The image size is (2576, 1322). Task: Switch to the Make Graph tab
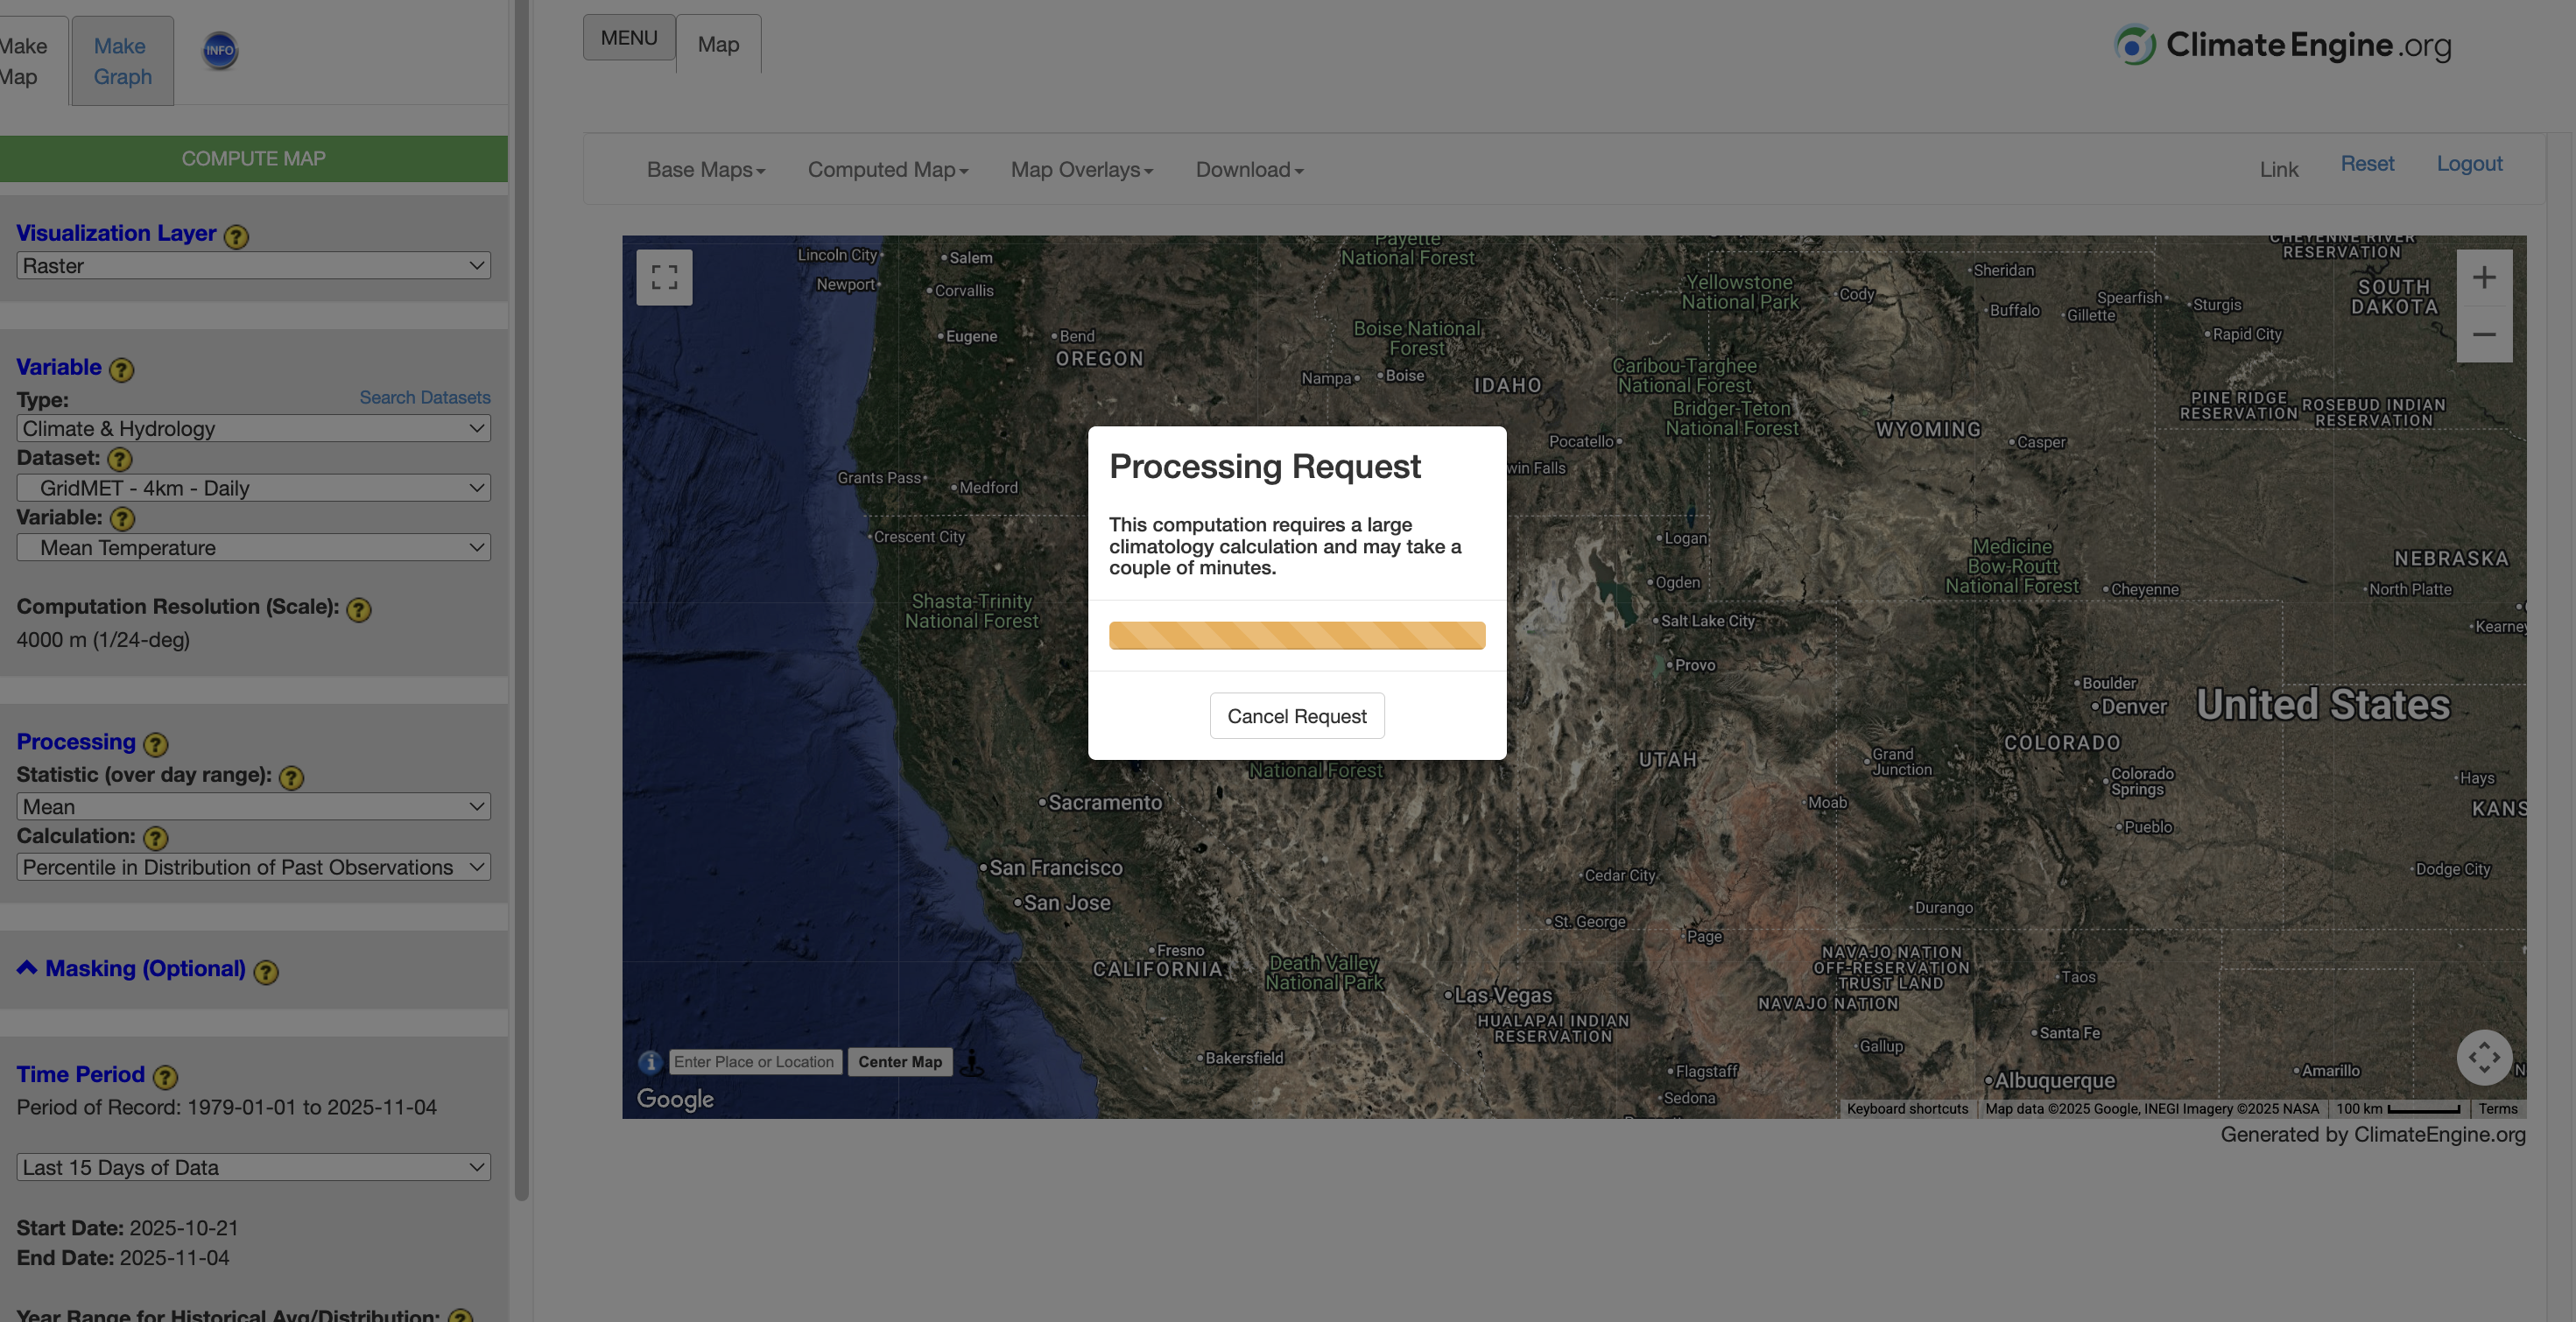[122, 61]
